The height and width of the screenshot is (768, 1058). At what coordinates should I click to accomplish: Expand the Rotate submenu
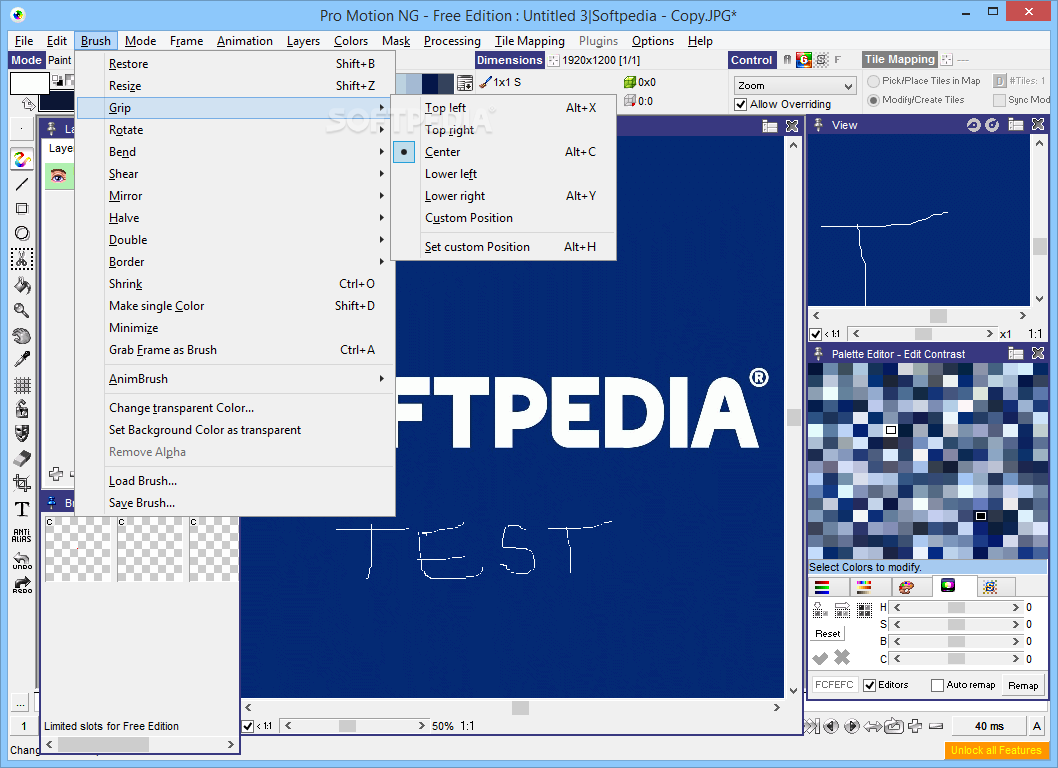pyautogui.click(x=234, y=130)
